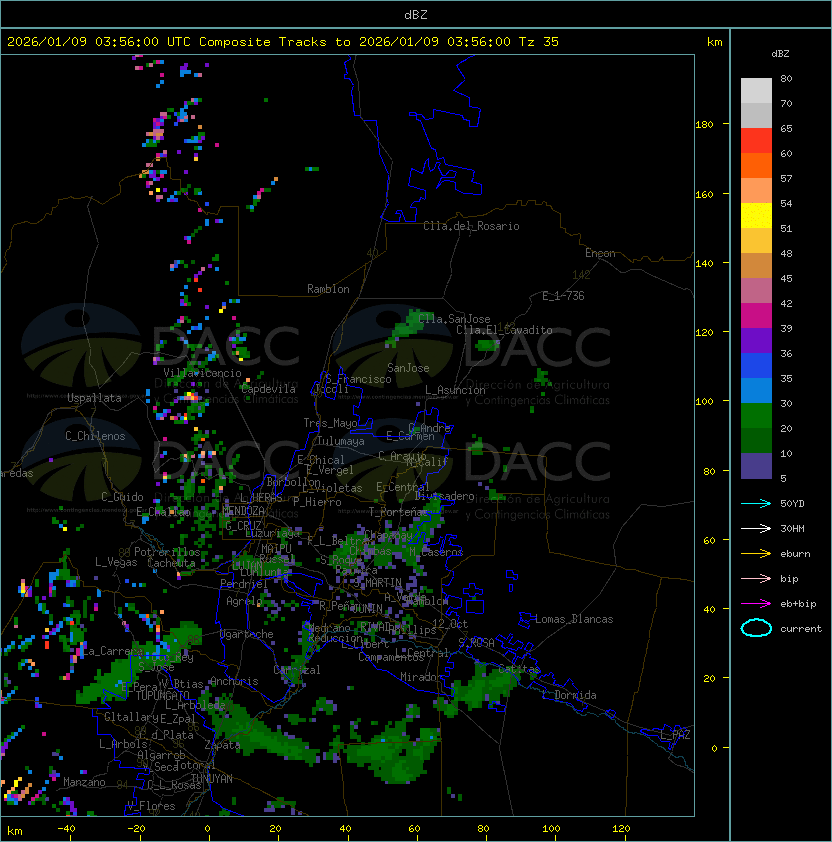Click the 'Ugarteche' map label
Viewport: 832px width, 842px height.
click(247, 634)
